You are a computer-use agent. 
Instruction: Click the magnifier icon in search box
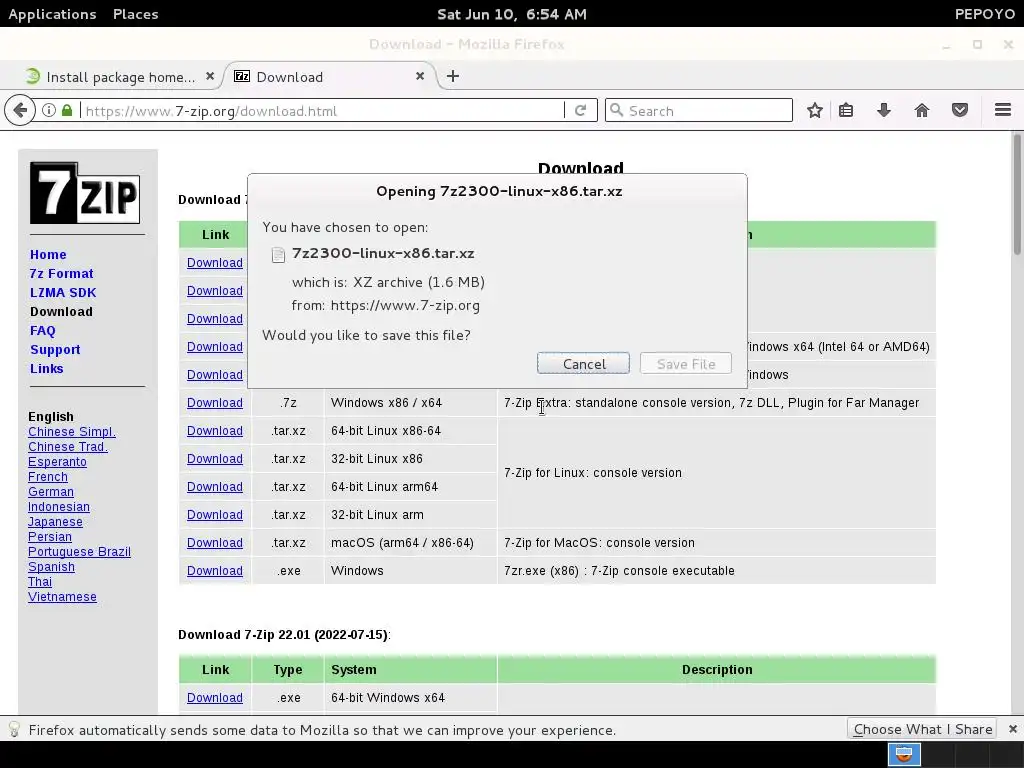pos(616,110)
